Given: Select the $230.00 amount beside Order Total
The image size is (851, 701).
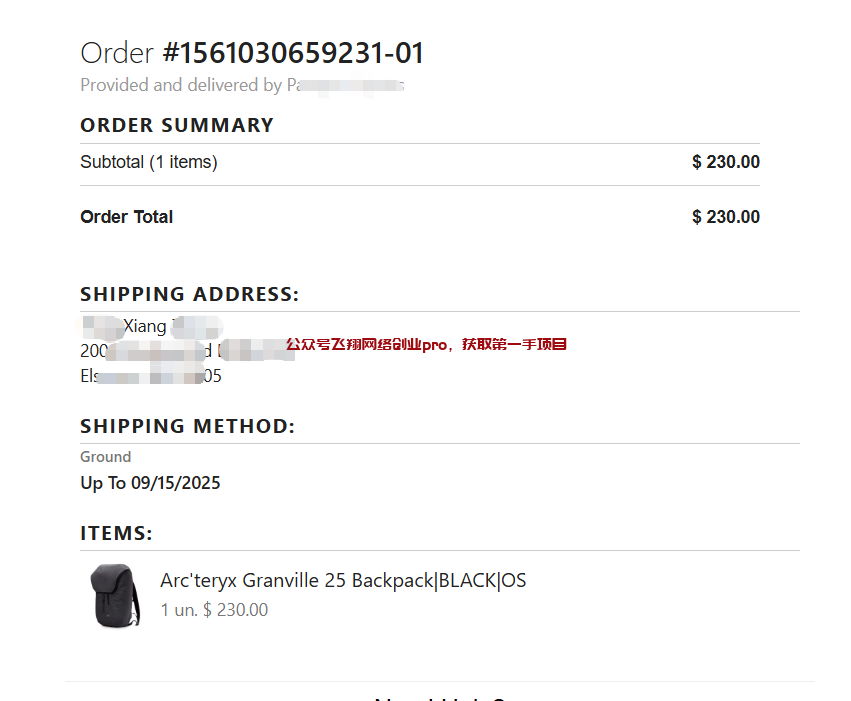Looking at the screenshot, I should (x=725, y=217).
